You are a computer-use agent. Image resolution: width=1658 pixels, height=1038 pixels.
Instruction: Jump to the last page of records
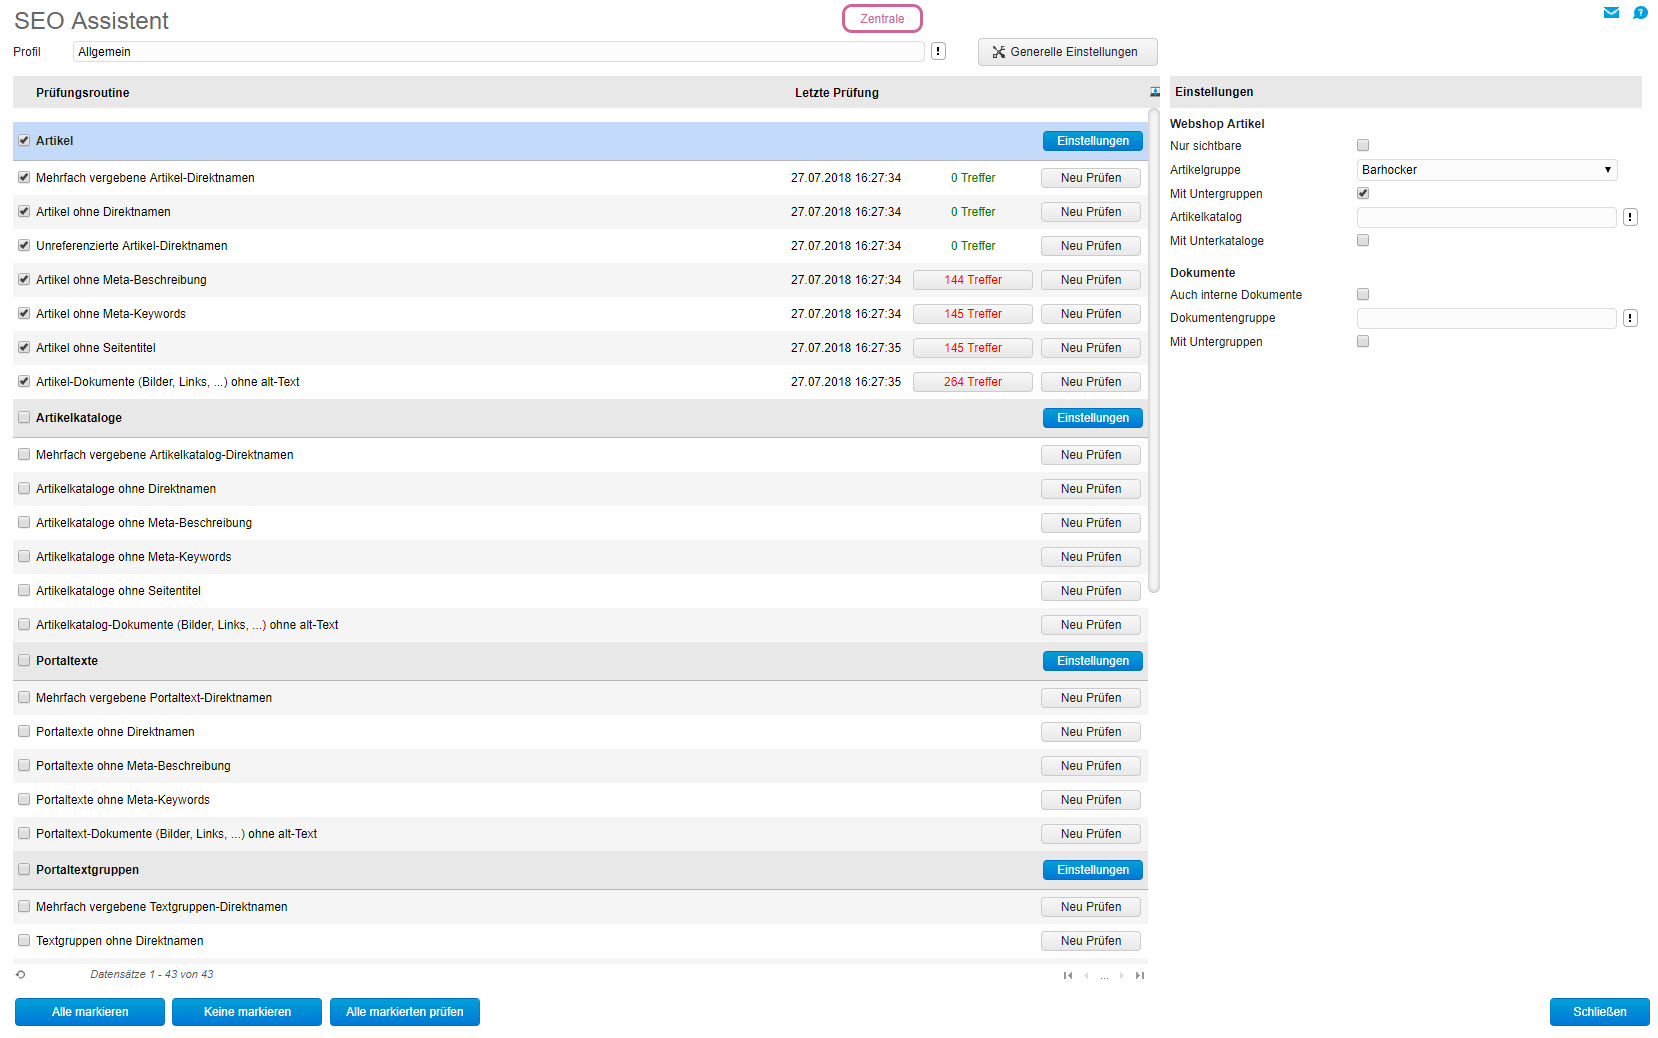1139,975
